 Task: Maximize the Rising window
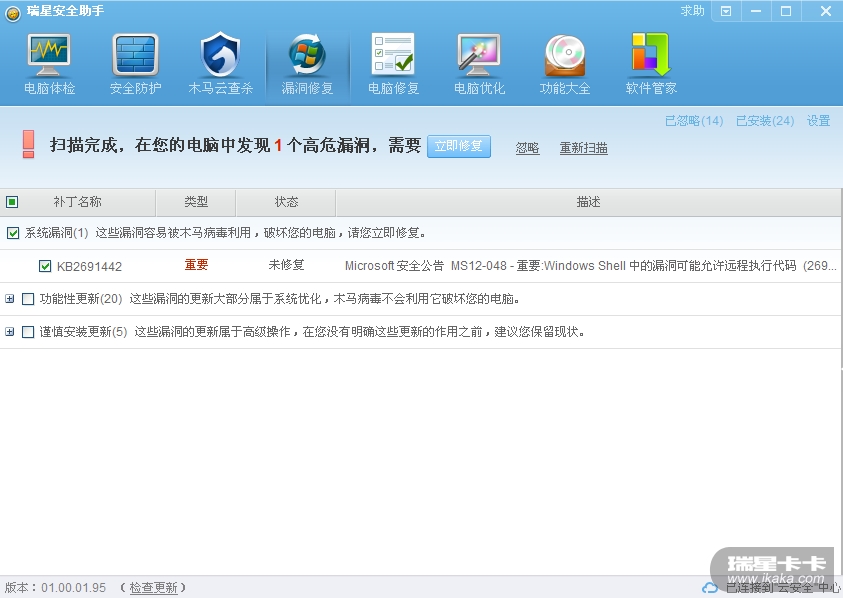[x=785, y=11]
